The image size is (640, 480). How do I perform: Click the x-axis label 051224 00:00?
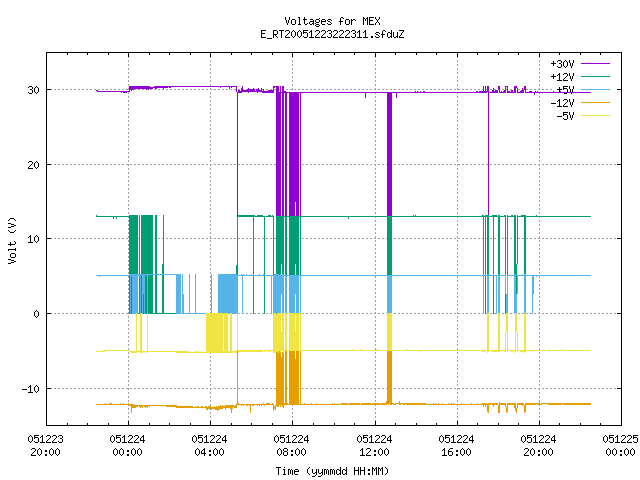[x=127, y=446]
